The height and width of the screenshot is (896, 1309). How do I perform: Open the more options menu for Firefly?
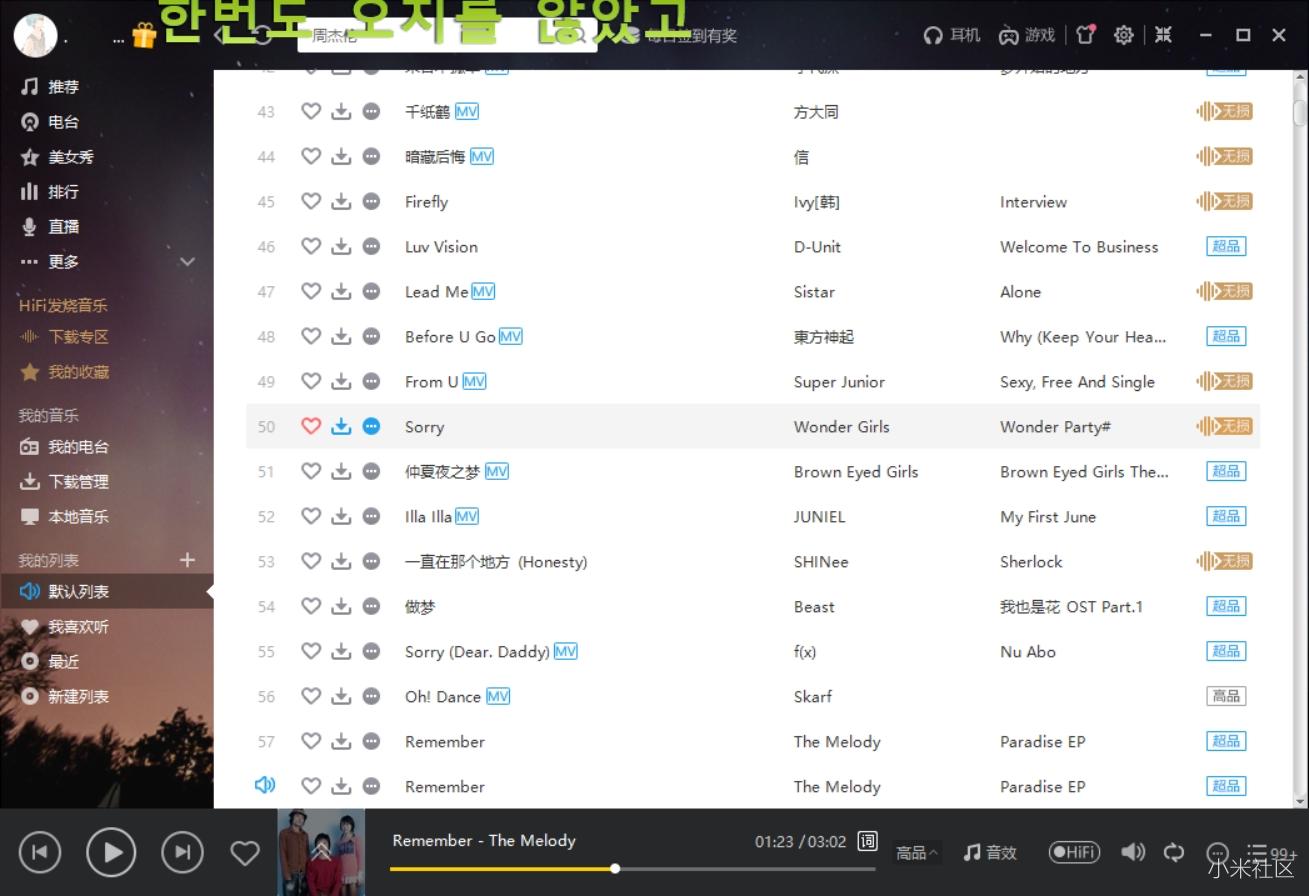[371, 201]
